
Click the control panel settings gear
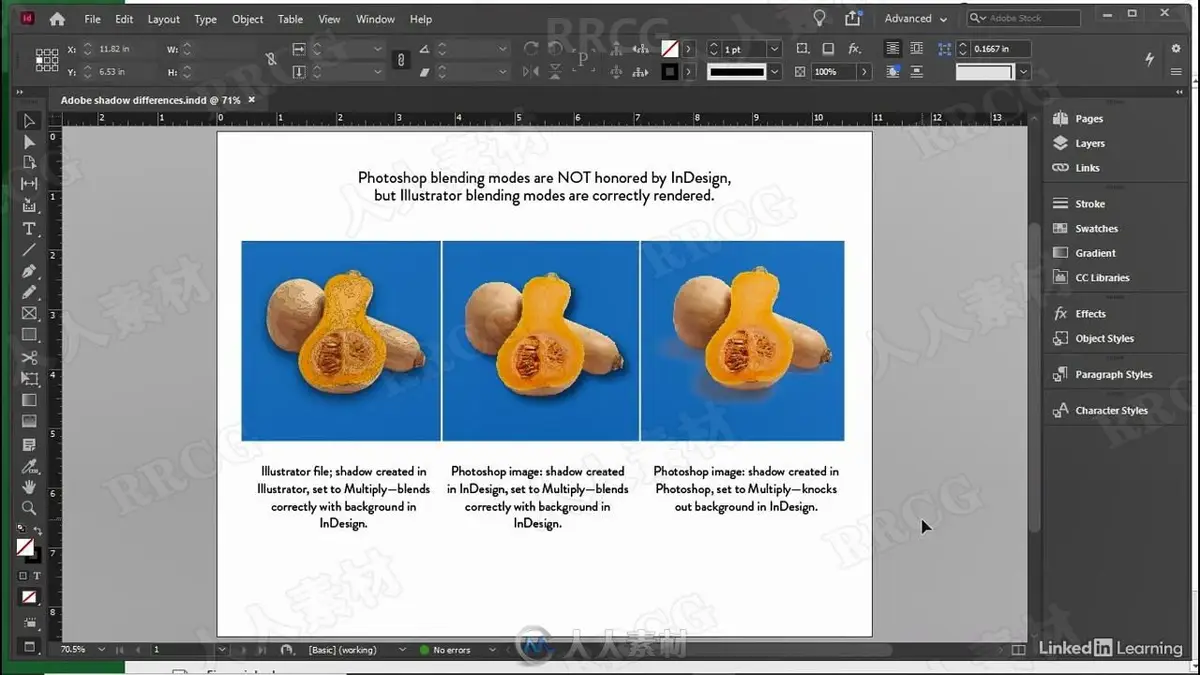tap(1176, 48)
